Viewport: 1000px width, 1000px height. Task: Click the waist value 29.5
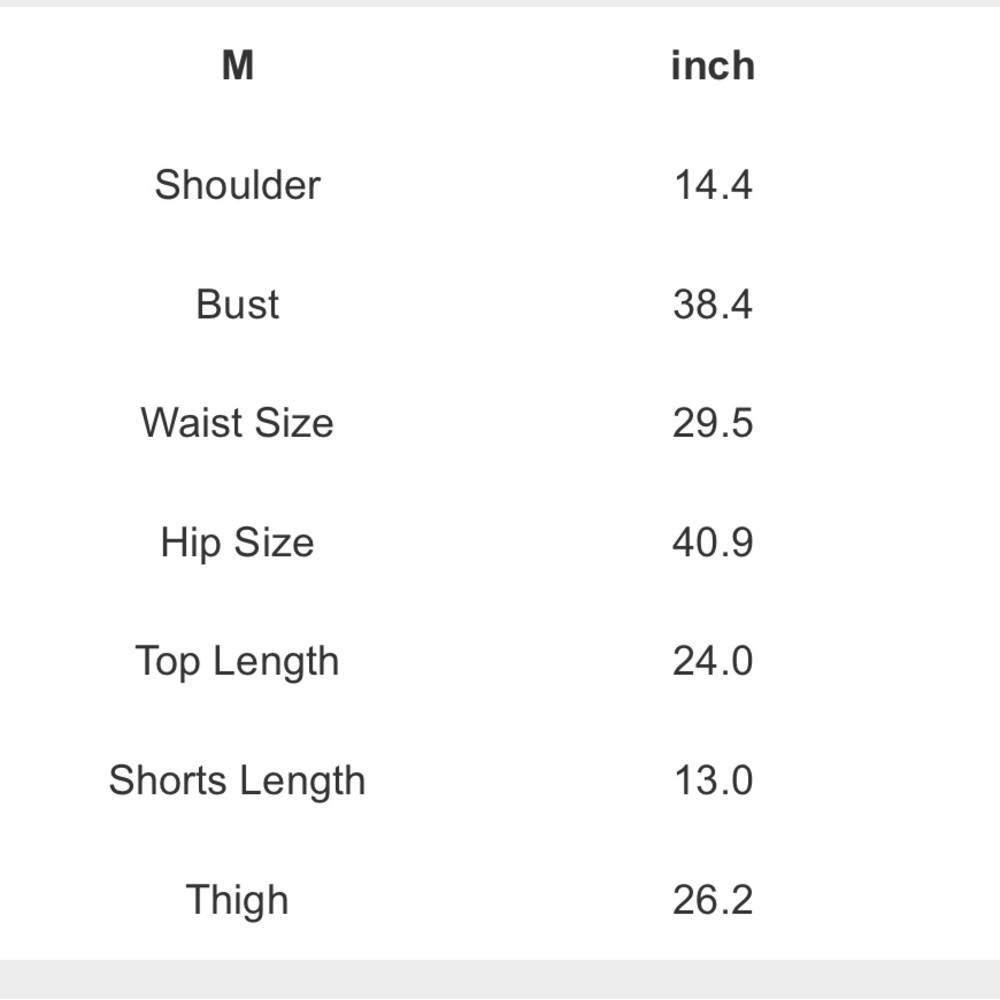[x=712, y=423]
